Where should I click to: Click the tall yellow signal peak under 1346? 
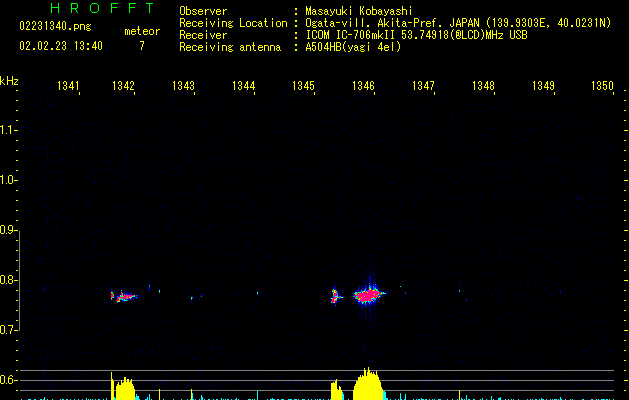coord(368,384)
